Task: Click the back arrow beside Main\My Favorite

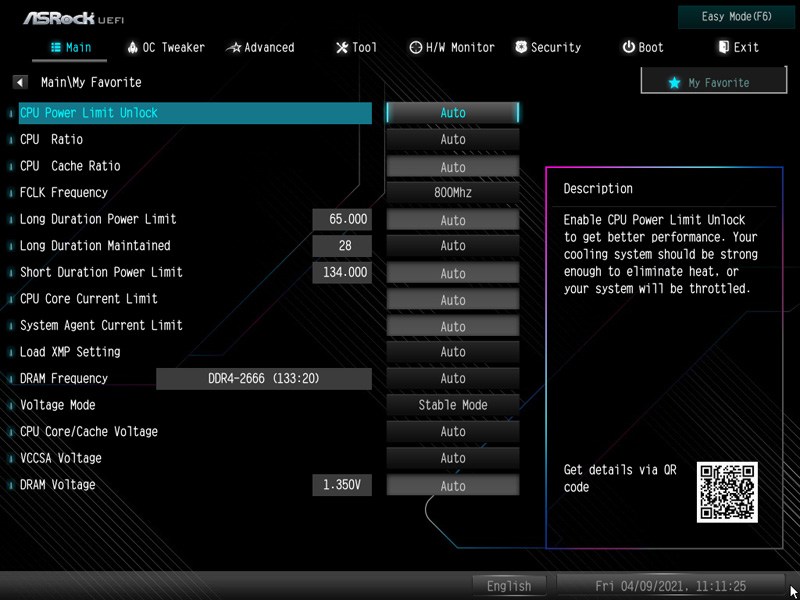Action: point(20,82)
